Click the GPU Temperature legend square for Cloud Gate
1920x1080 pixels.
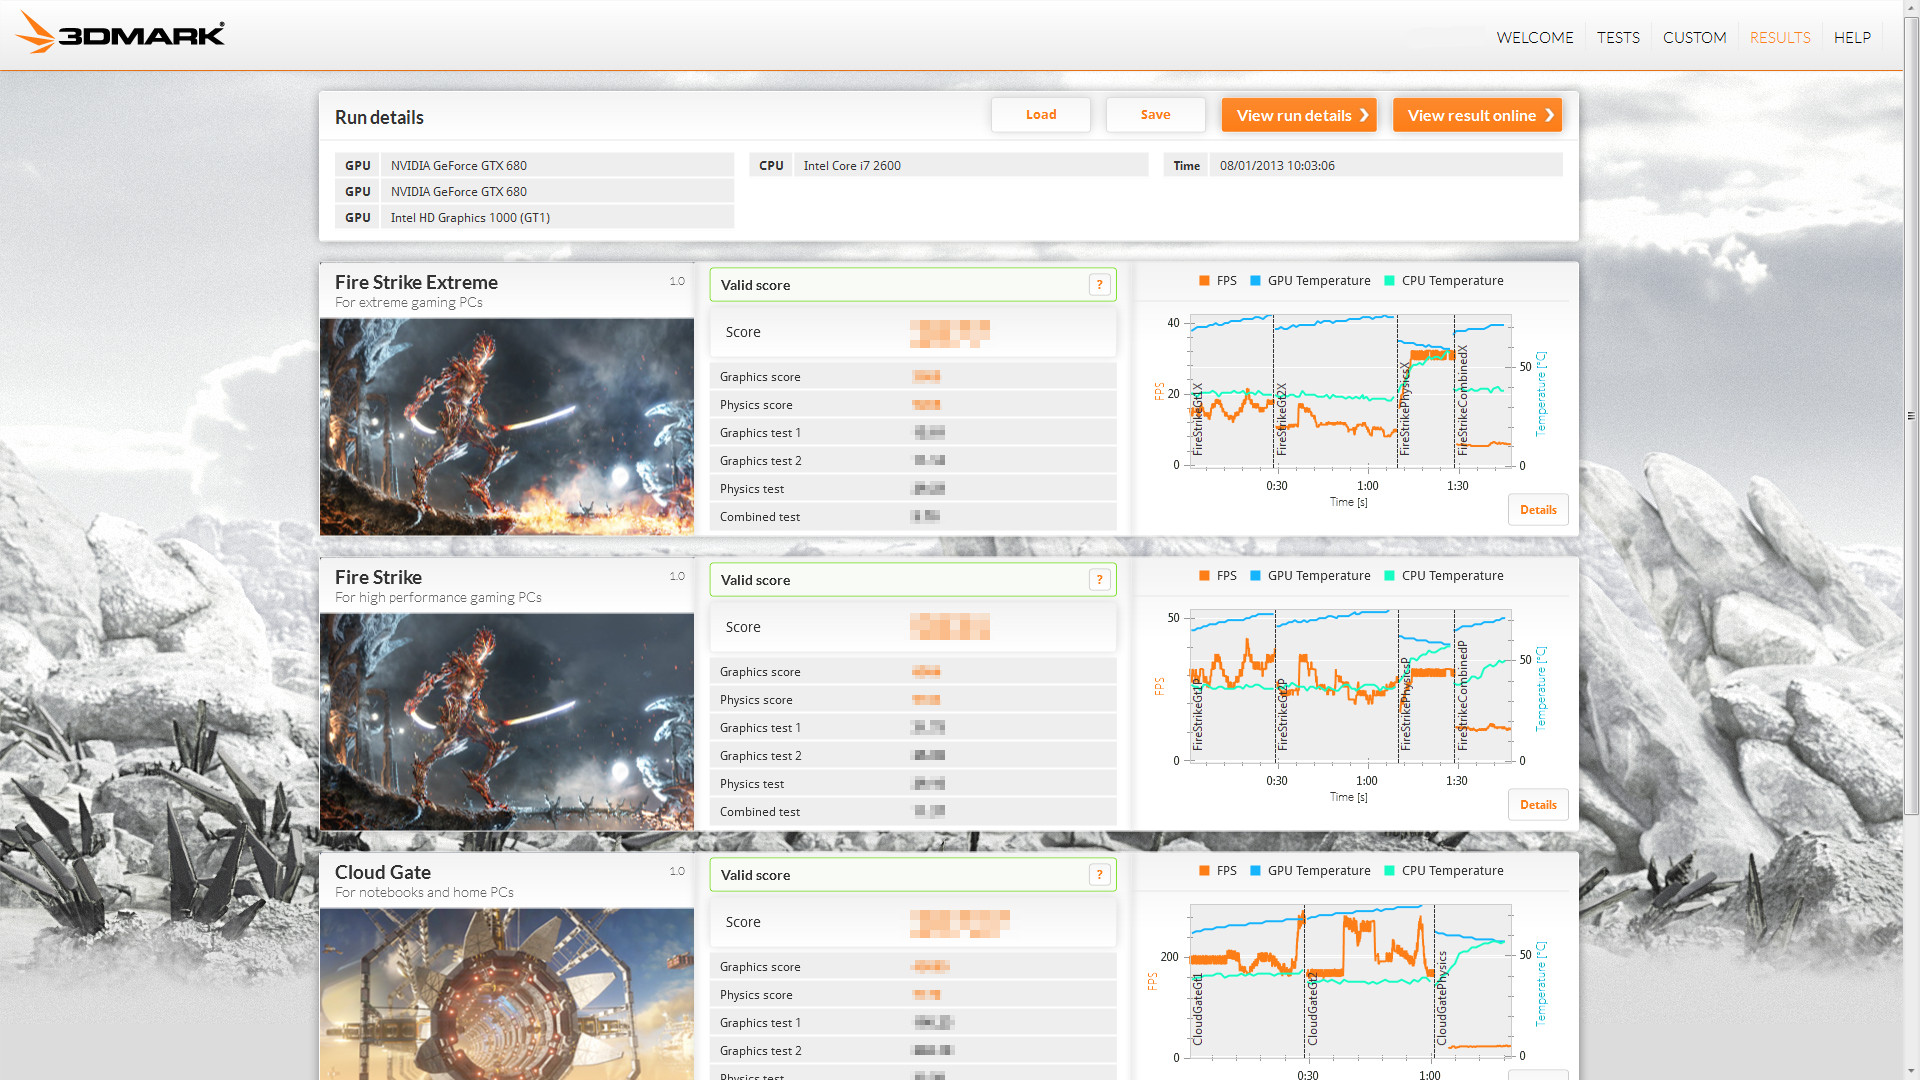click(x=1257, y=870)
